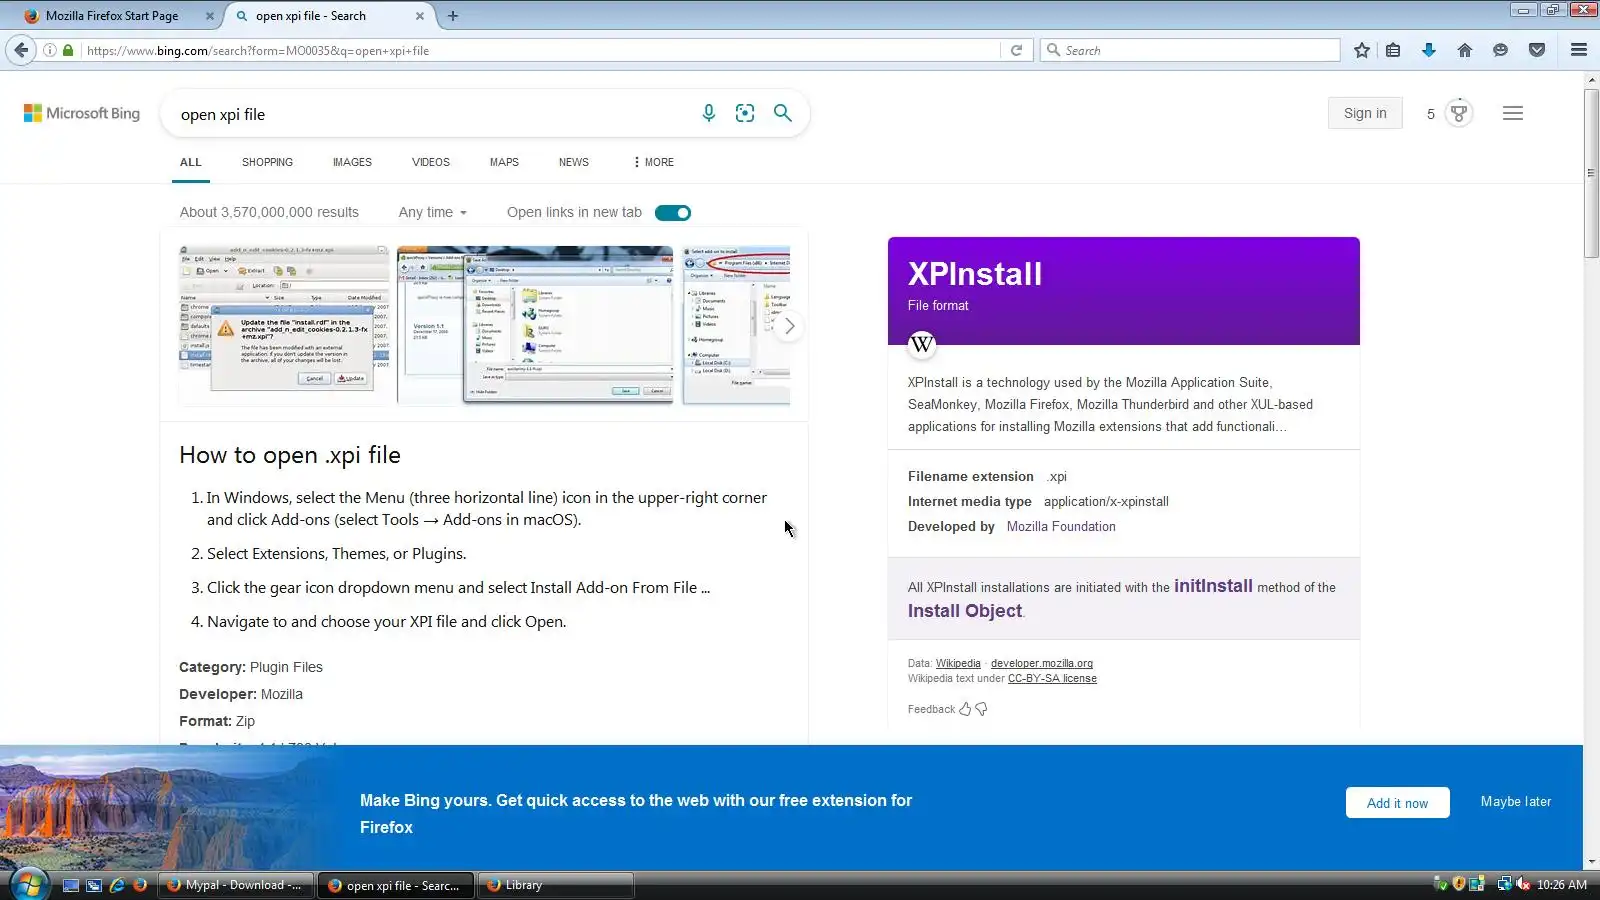This screenshot has height=900, width=1600.
Task: Switch to the SHOPPING tab
Action: point(267,162)
